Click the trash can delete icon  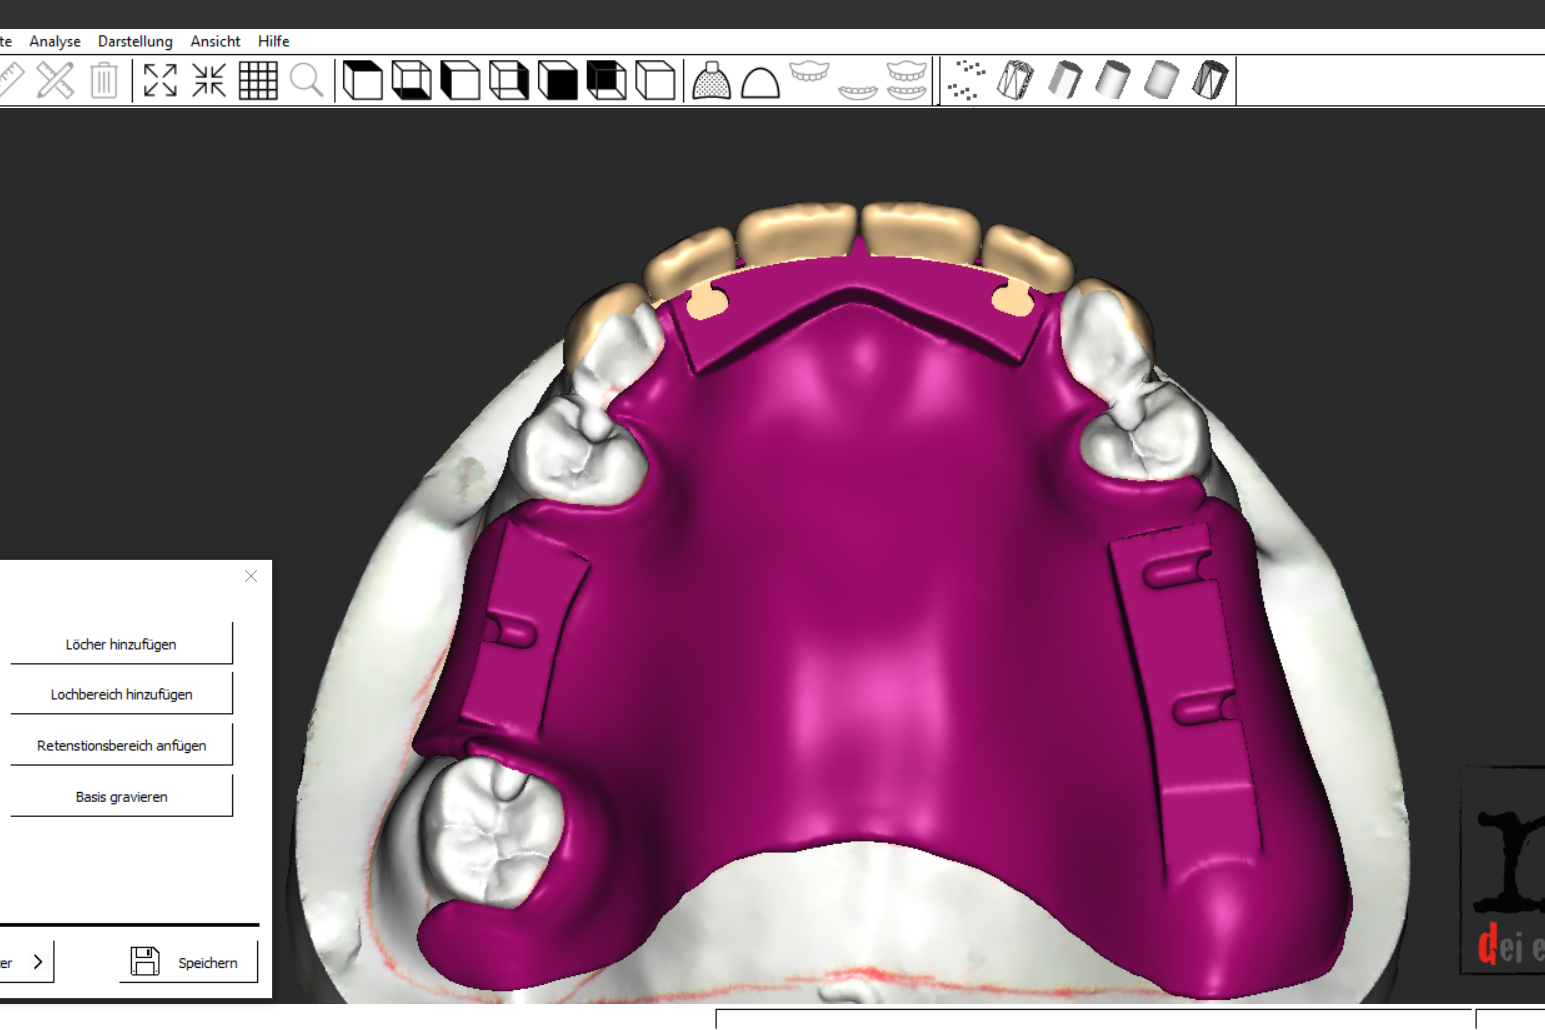[x=104, y=80]
